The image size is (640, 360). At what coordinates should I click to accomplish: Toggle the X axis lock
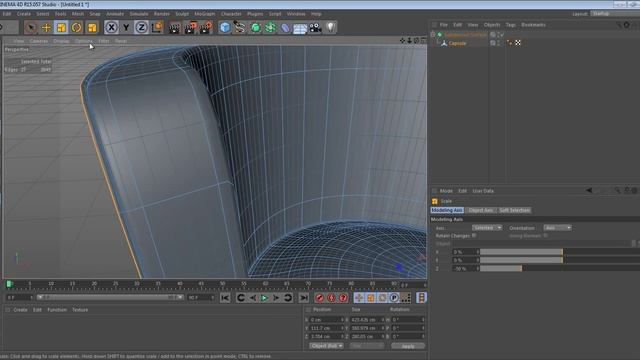[111, 27]
